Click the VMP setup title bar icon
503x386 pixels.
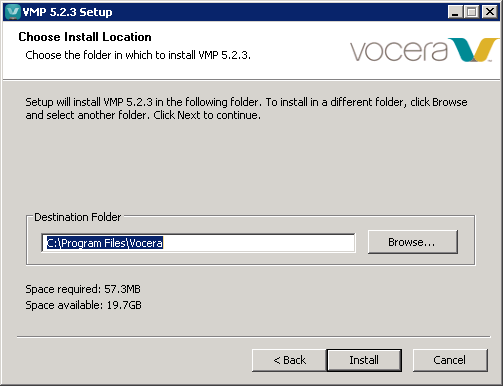[x=13, y=12]
